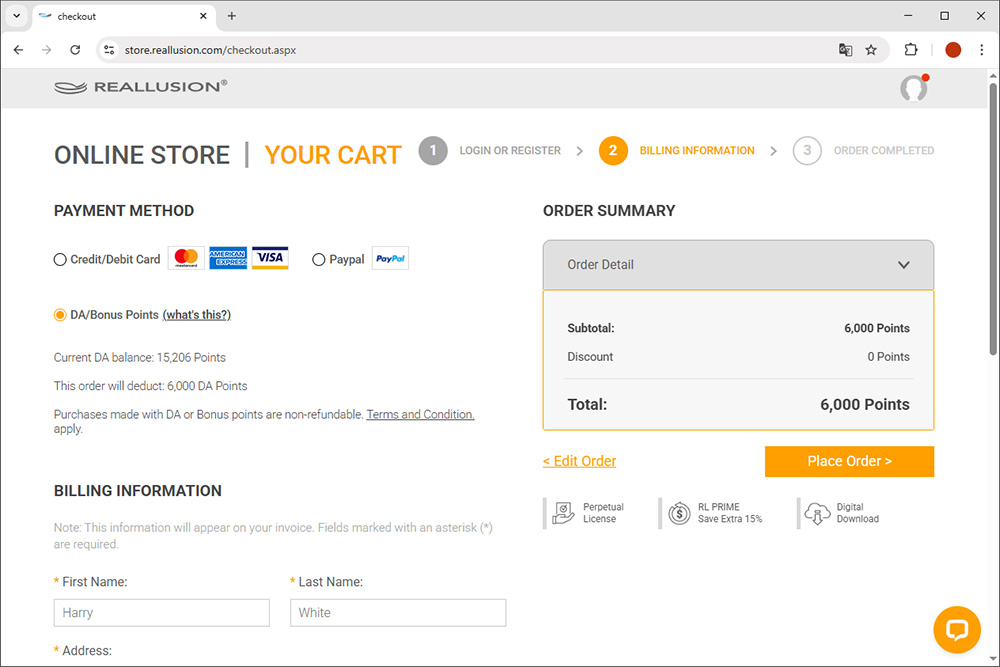Bookmark this page with star icon
Viewport: 1000px width, 667px height.
(871, 50)
